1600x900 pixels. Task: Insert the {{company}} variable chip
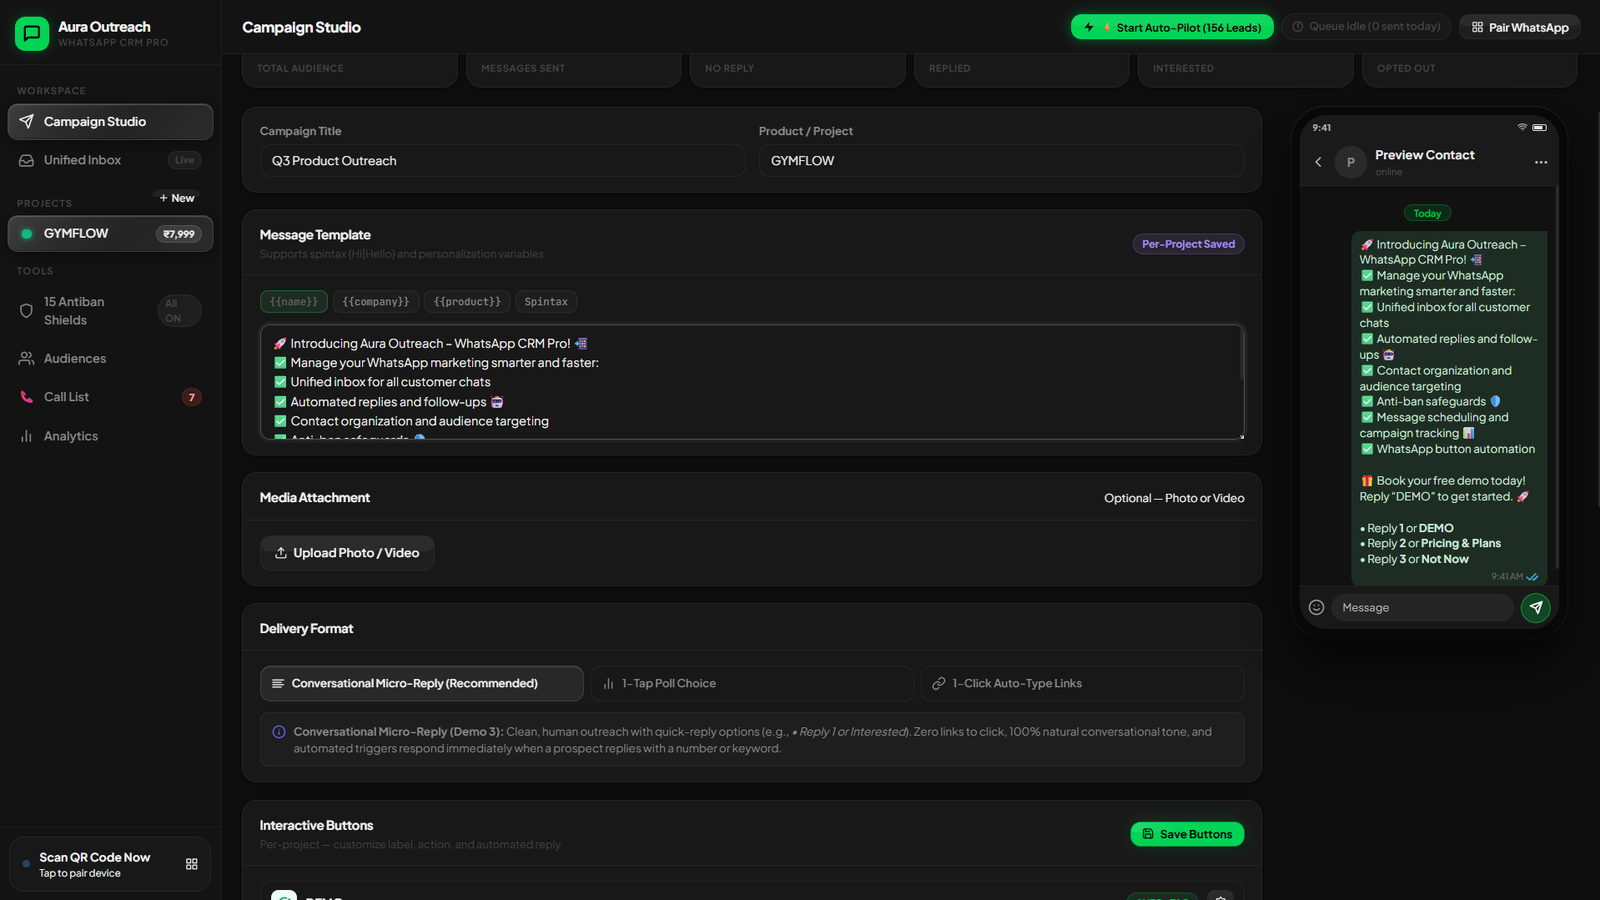(376, 302)
